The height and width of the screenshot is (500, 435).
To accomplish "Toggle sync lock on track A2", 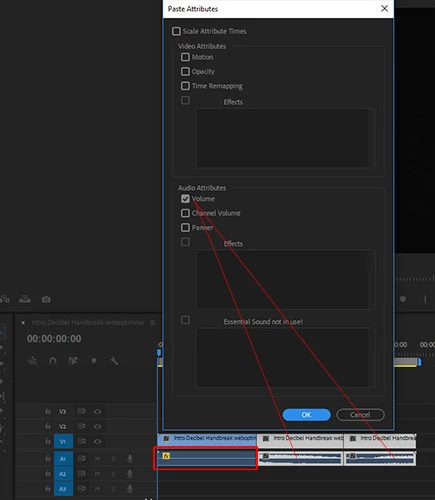I will pyautogui.click(x=81, y=474).
